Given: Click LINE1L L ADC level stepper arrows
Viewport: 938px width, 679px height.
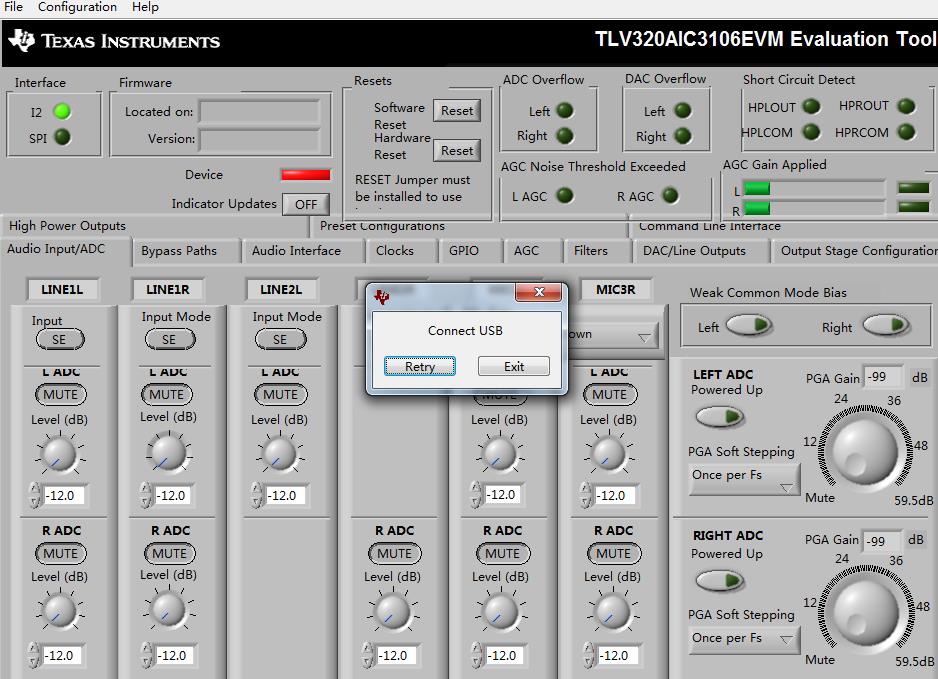Looking at the screenshot, I should (34, 495).
